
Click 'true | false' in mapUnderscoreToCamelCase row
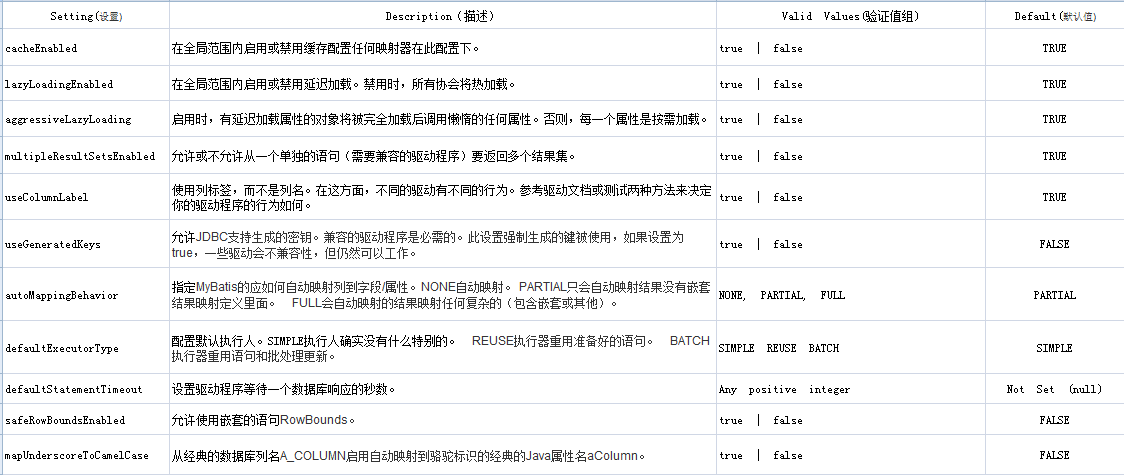pos(761,456)
